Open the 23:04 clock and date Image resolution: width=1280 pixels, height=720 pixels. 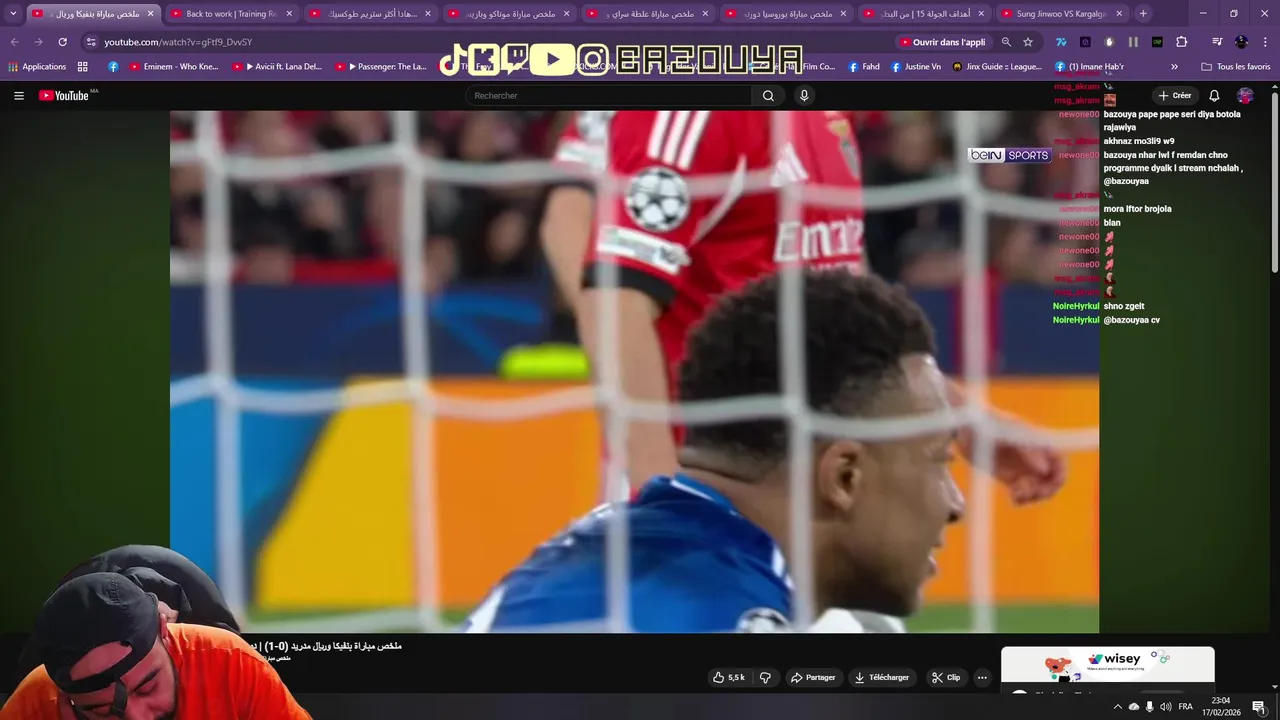[1221, 707]
